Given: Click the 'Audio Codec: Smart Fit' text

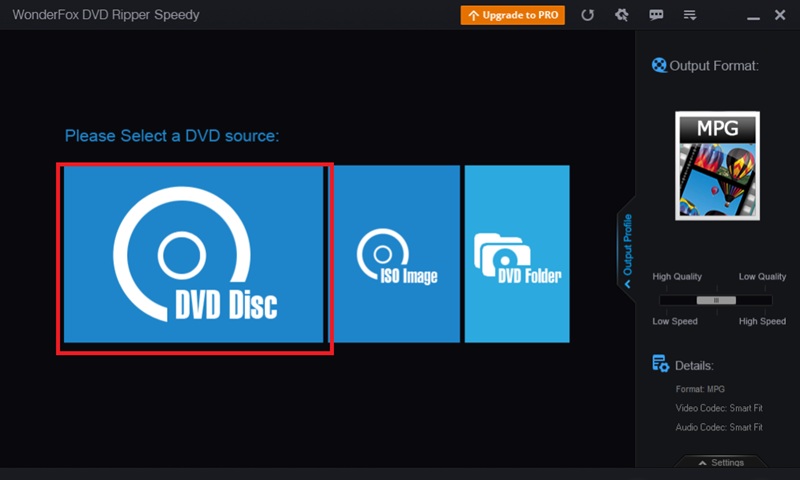Looking at the screenshot, I should [719, 427].
